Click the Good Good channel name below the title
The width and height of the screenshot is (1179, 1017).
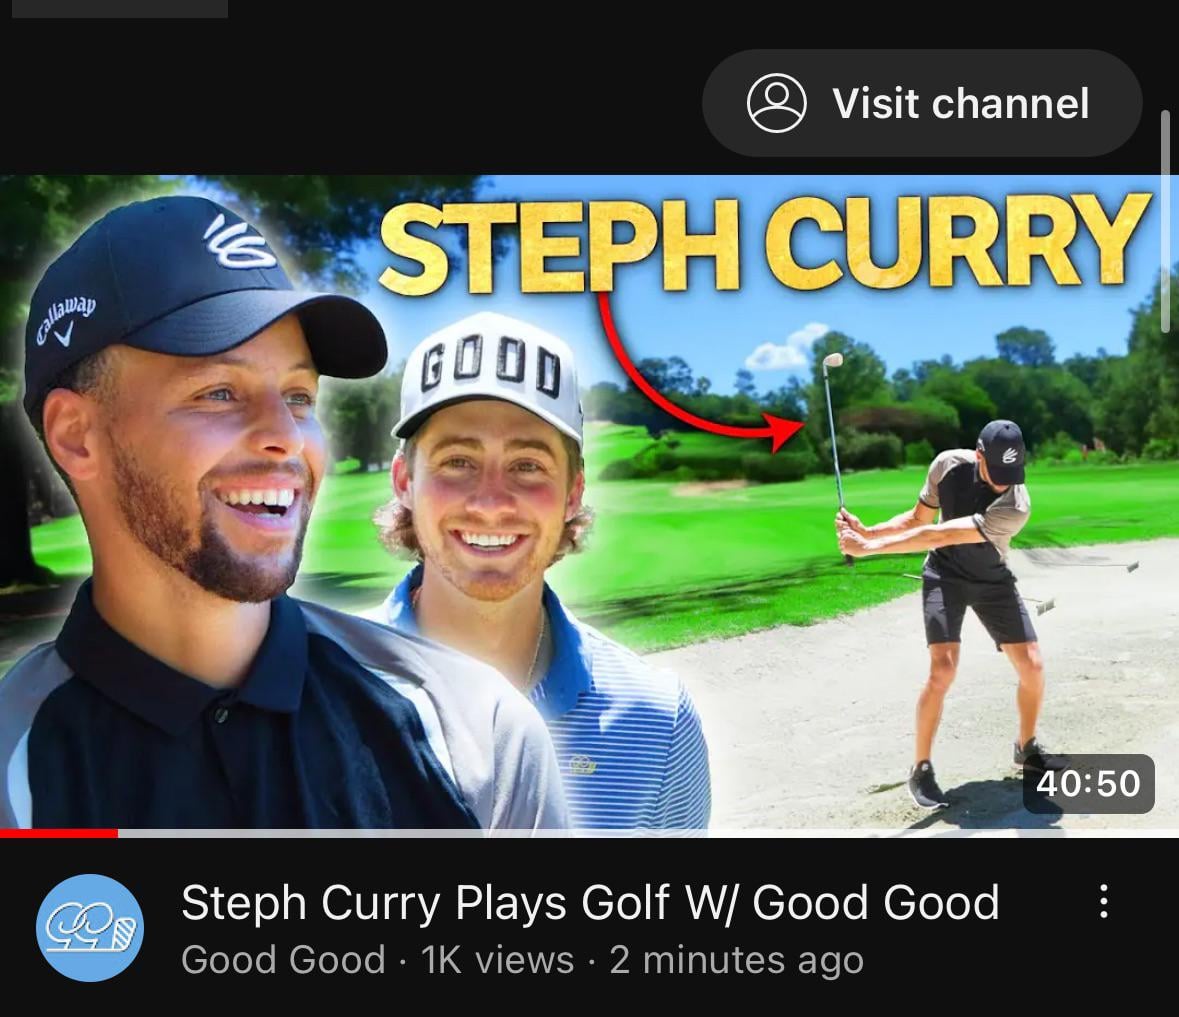[x=283, y=960]
